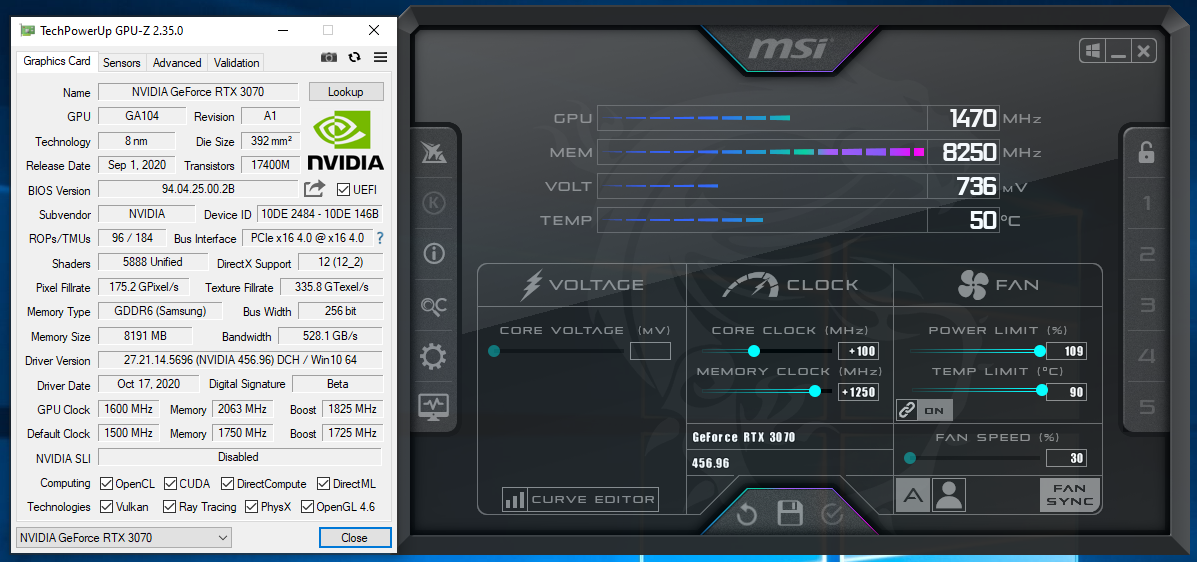
Task: Toggle the Ray Tracing checkbox
Action: [171, 506]
